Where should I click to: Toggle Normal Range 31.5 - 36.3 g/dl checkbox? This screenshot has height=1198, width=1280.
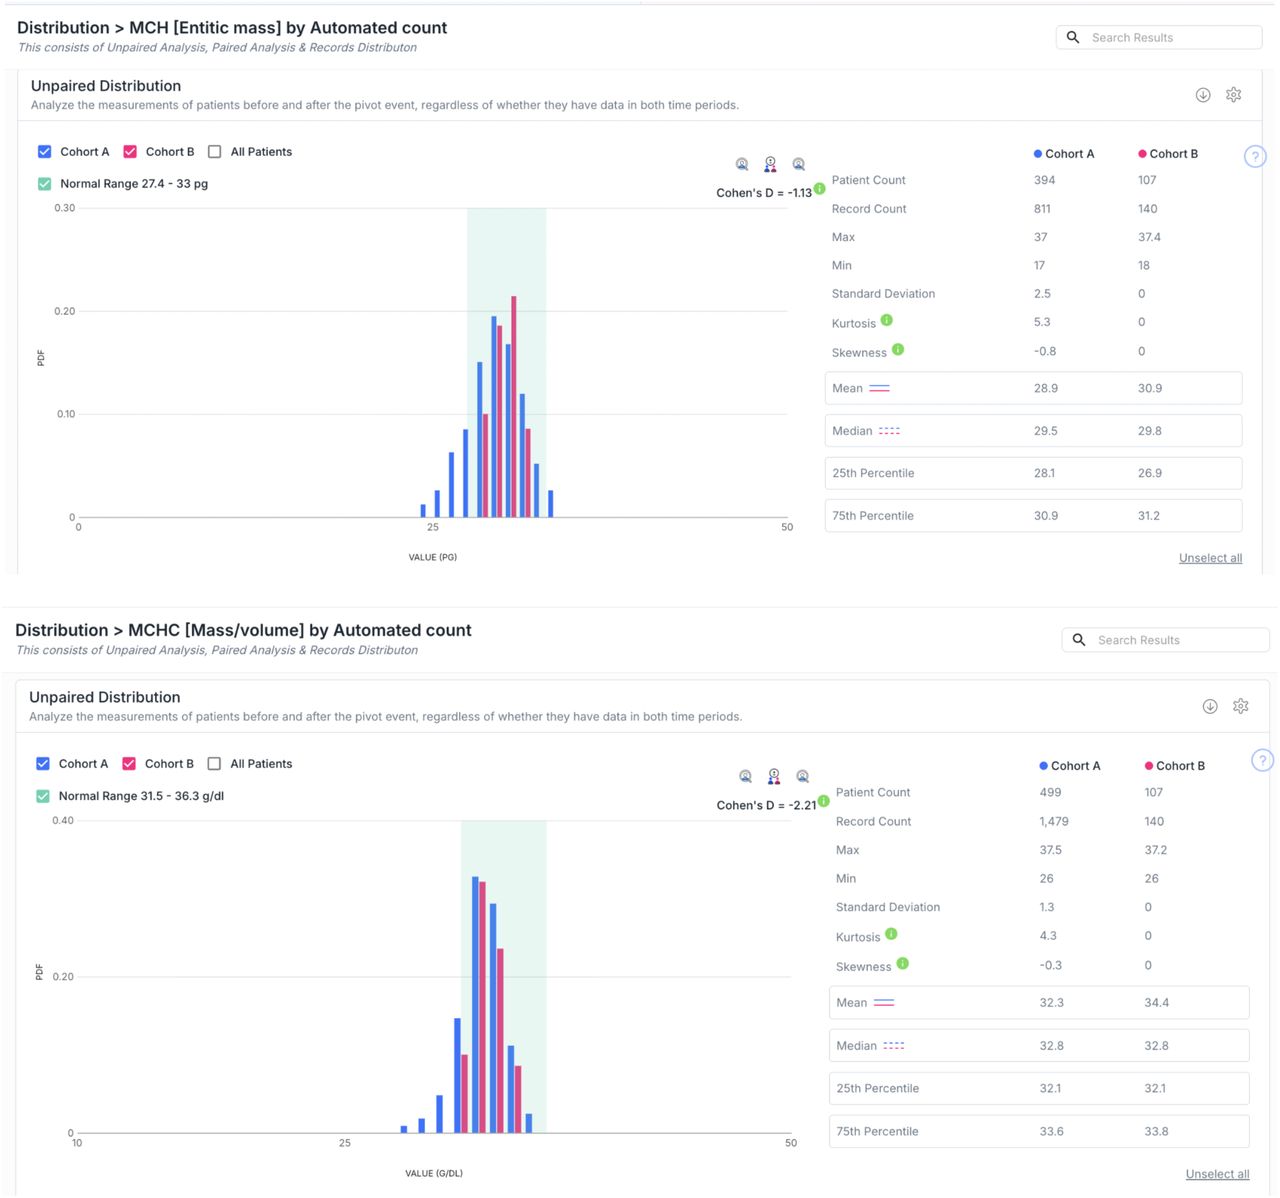coord(43,796)
